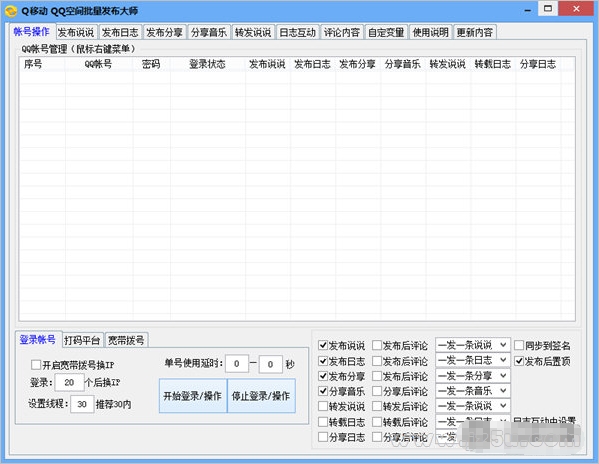Viewport: 599px width, 464px height.
Task: Click the 分享日志 column header in table
Action: [x=538, y=64]
